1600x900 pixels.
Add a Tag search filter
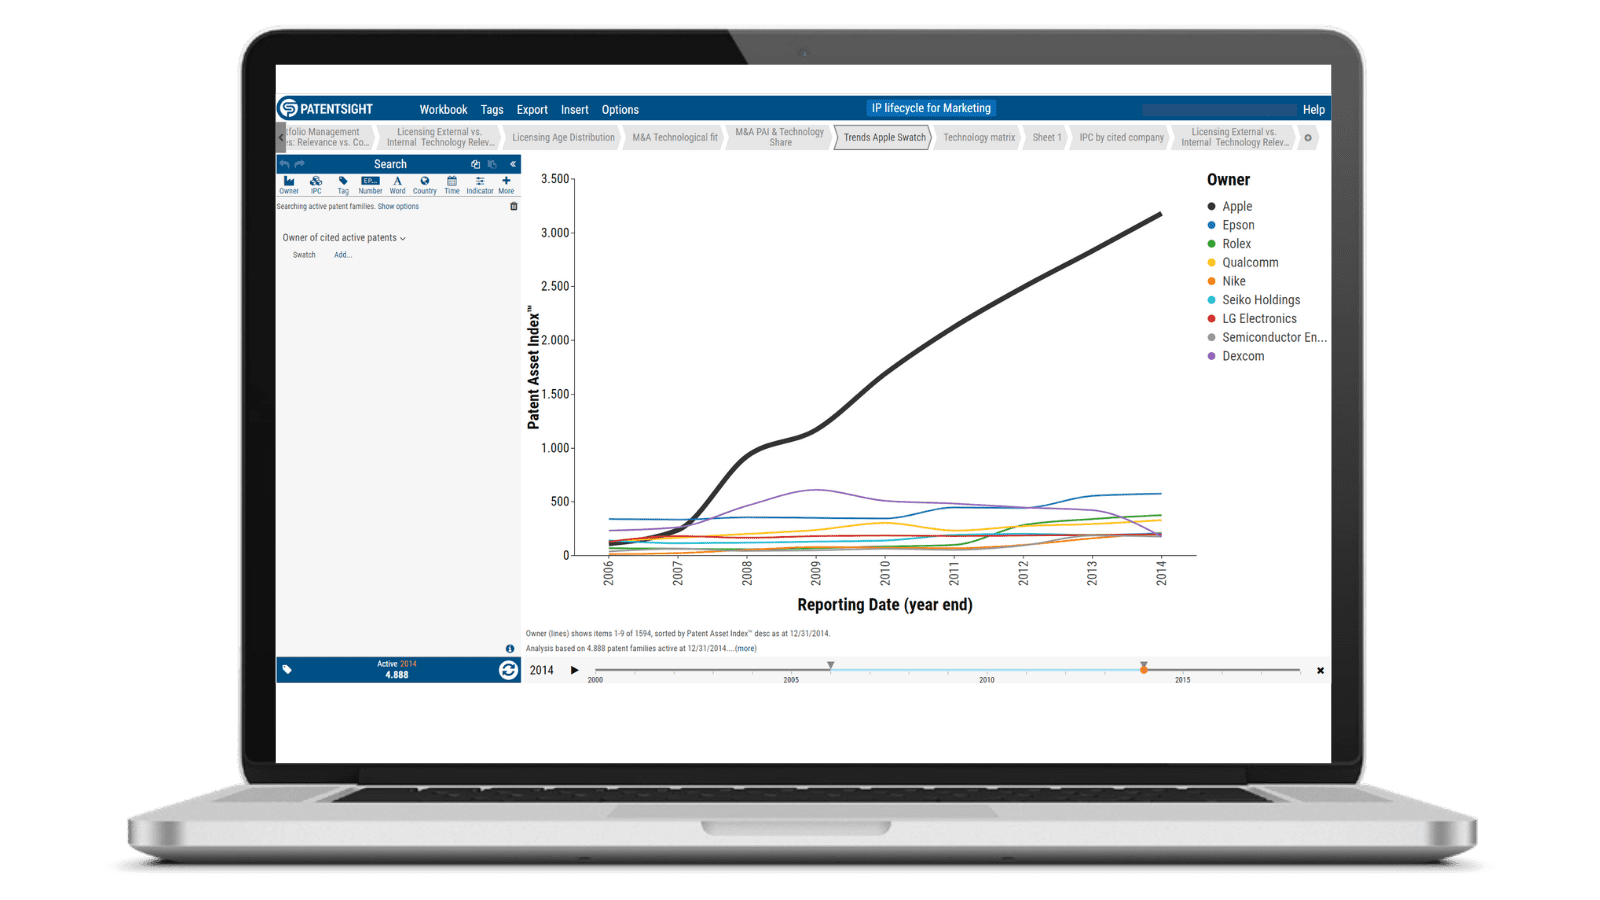pos(343,185)
